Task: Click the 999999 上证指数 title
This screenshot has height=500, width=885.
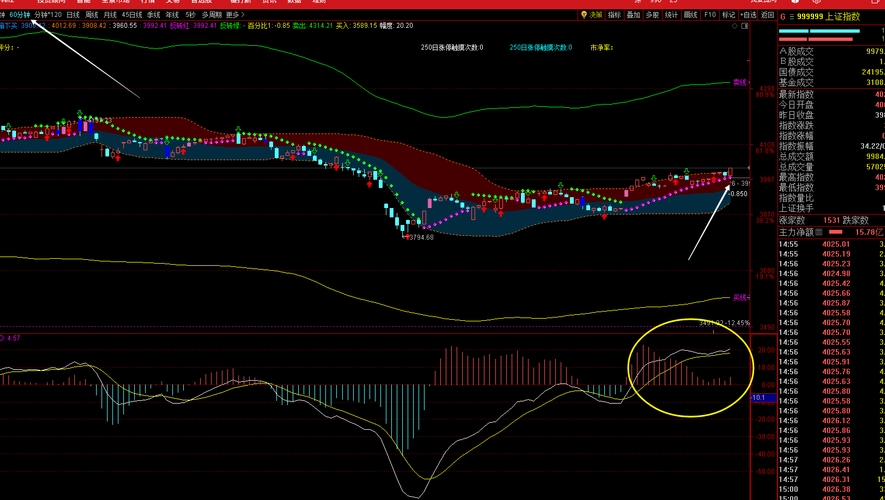Action: pyautogui.click(x=829, y=17)
